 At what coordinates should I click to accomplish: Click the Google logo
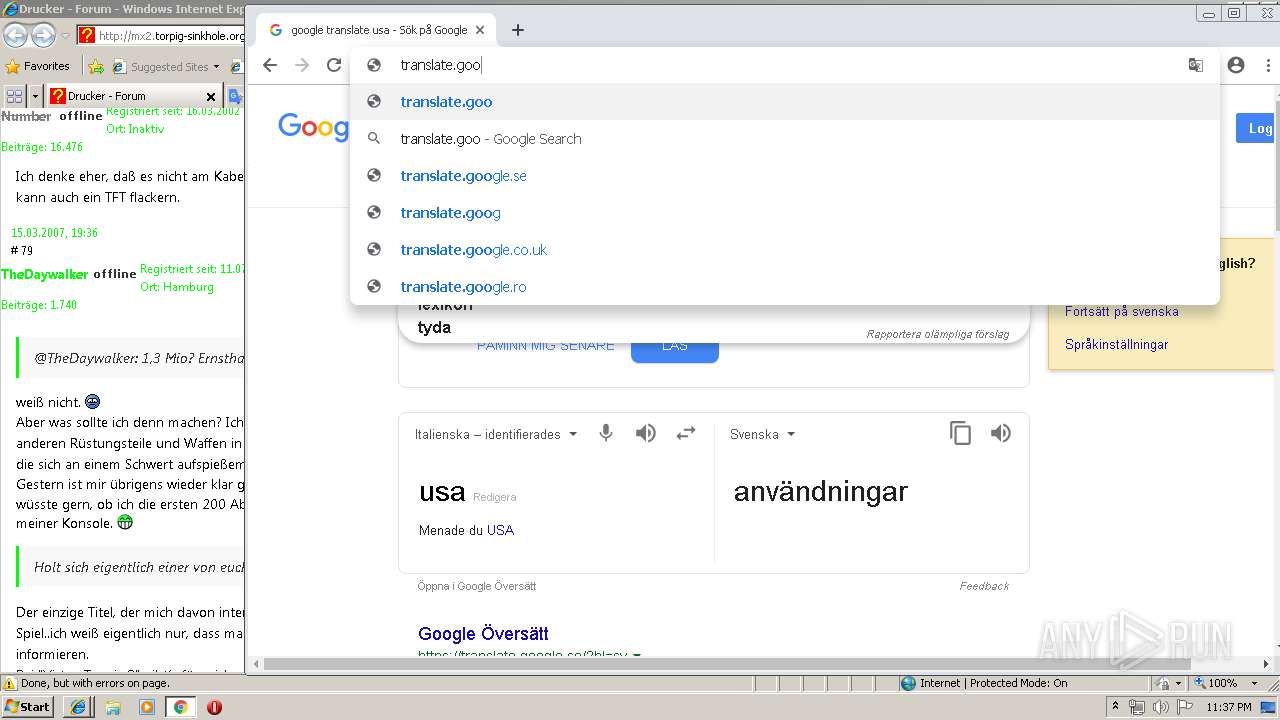(313, 128)
